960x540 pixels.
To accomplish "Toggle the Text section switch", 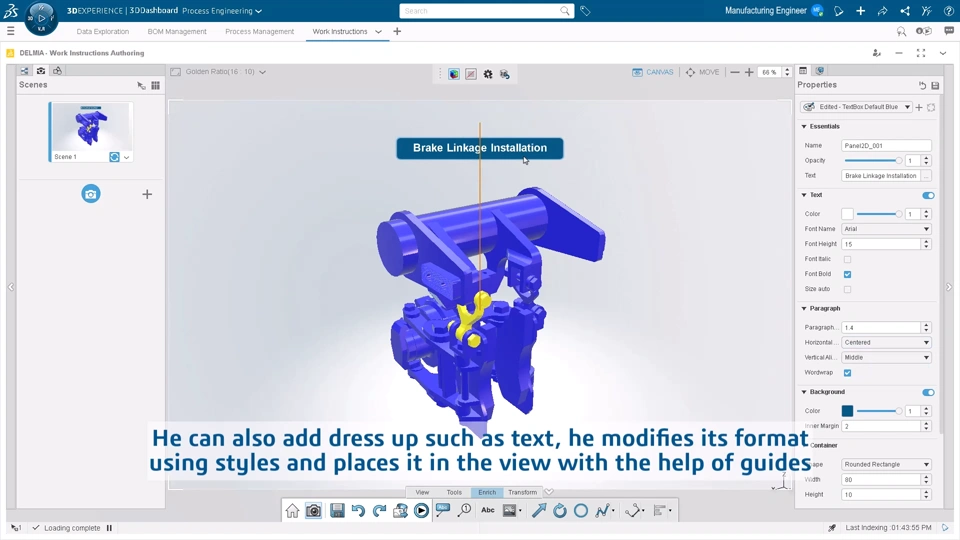I will [928, 195].
